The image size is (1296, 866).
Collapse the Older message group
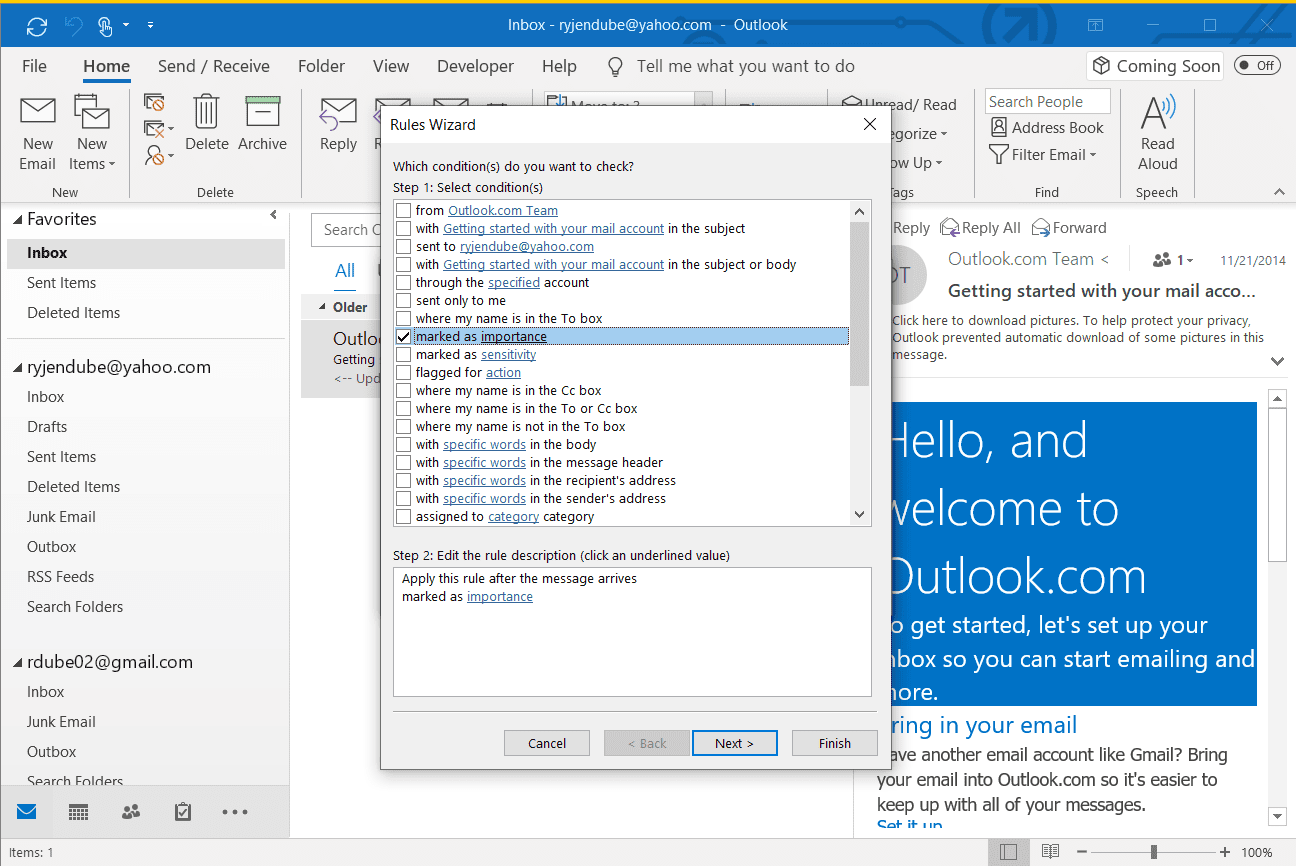click(322, 307)
